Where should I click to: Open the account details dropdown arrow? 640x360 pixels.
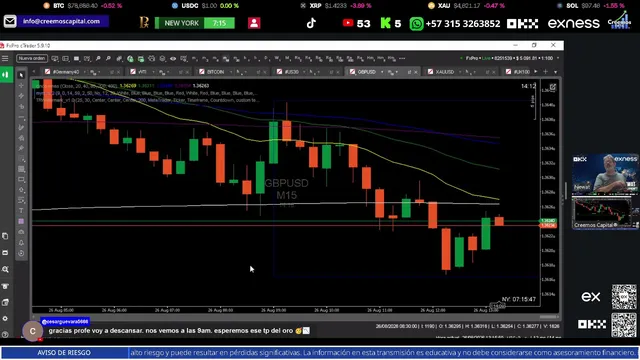click(x=558, y=58)
